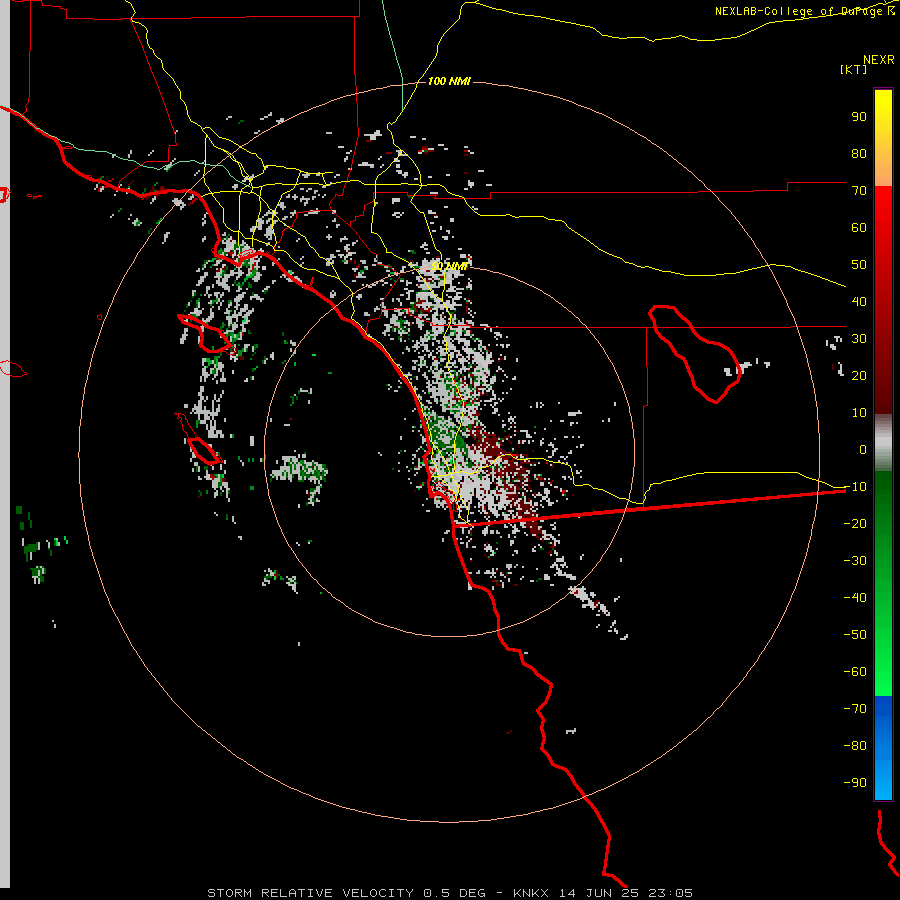
Task: Click the positive 60 scale value
Action: (x=859, y=228)
